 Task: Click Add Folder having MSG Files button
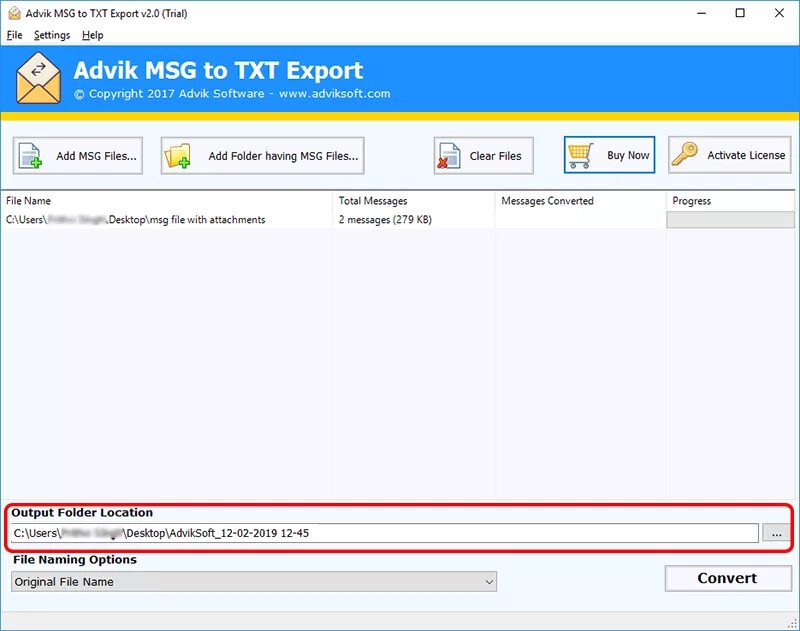[x=262, y=156]
